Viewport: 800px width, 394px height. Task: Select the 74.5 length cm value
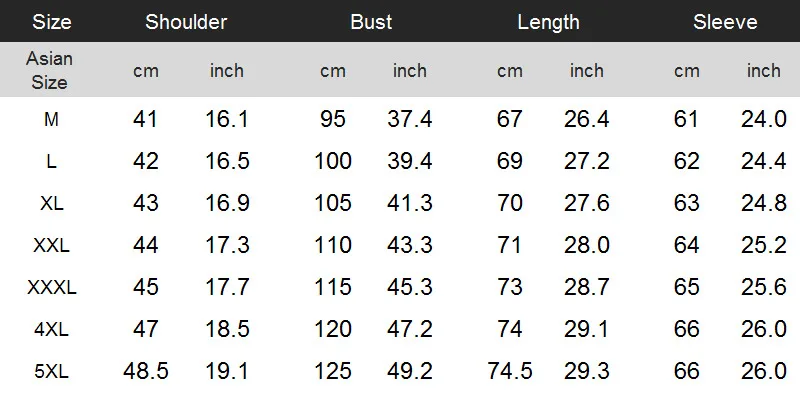(x=510, y=371)
